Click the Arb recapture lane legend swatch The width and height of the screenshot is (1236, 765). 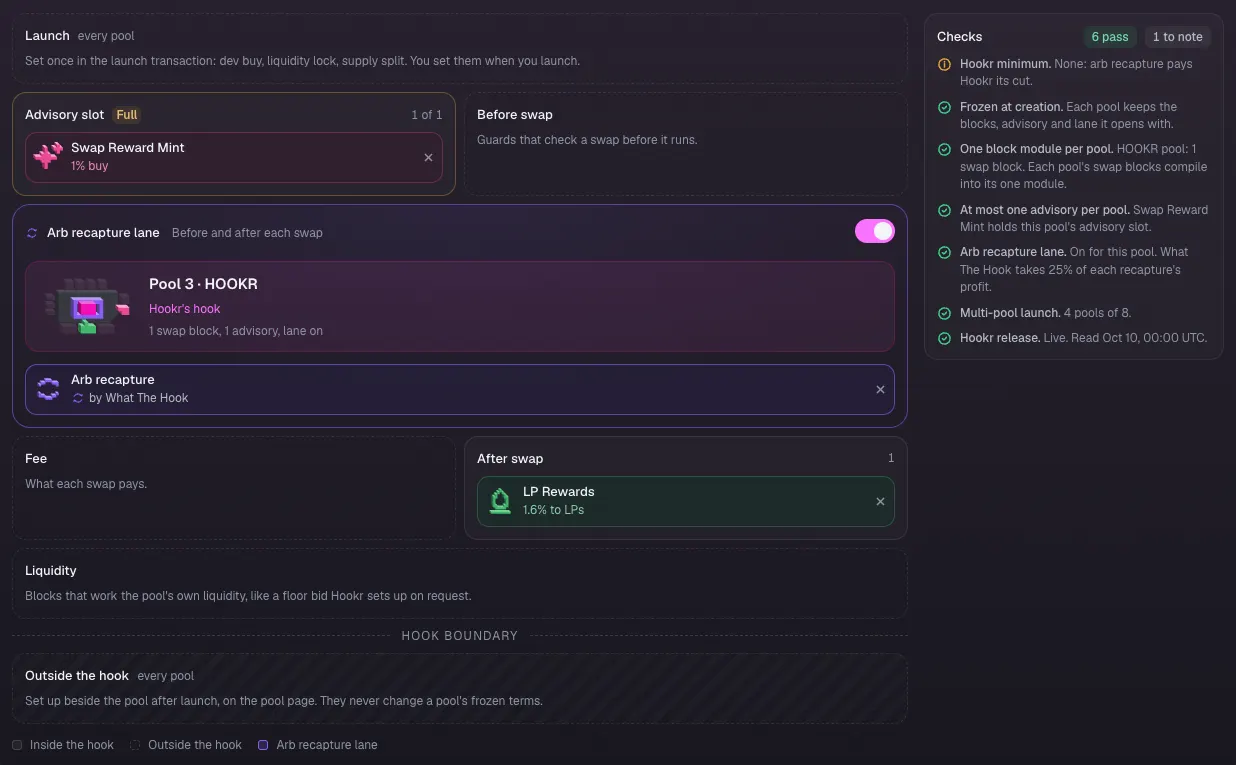pyautogui.click(x=263, y=745)
